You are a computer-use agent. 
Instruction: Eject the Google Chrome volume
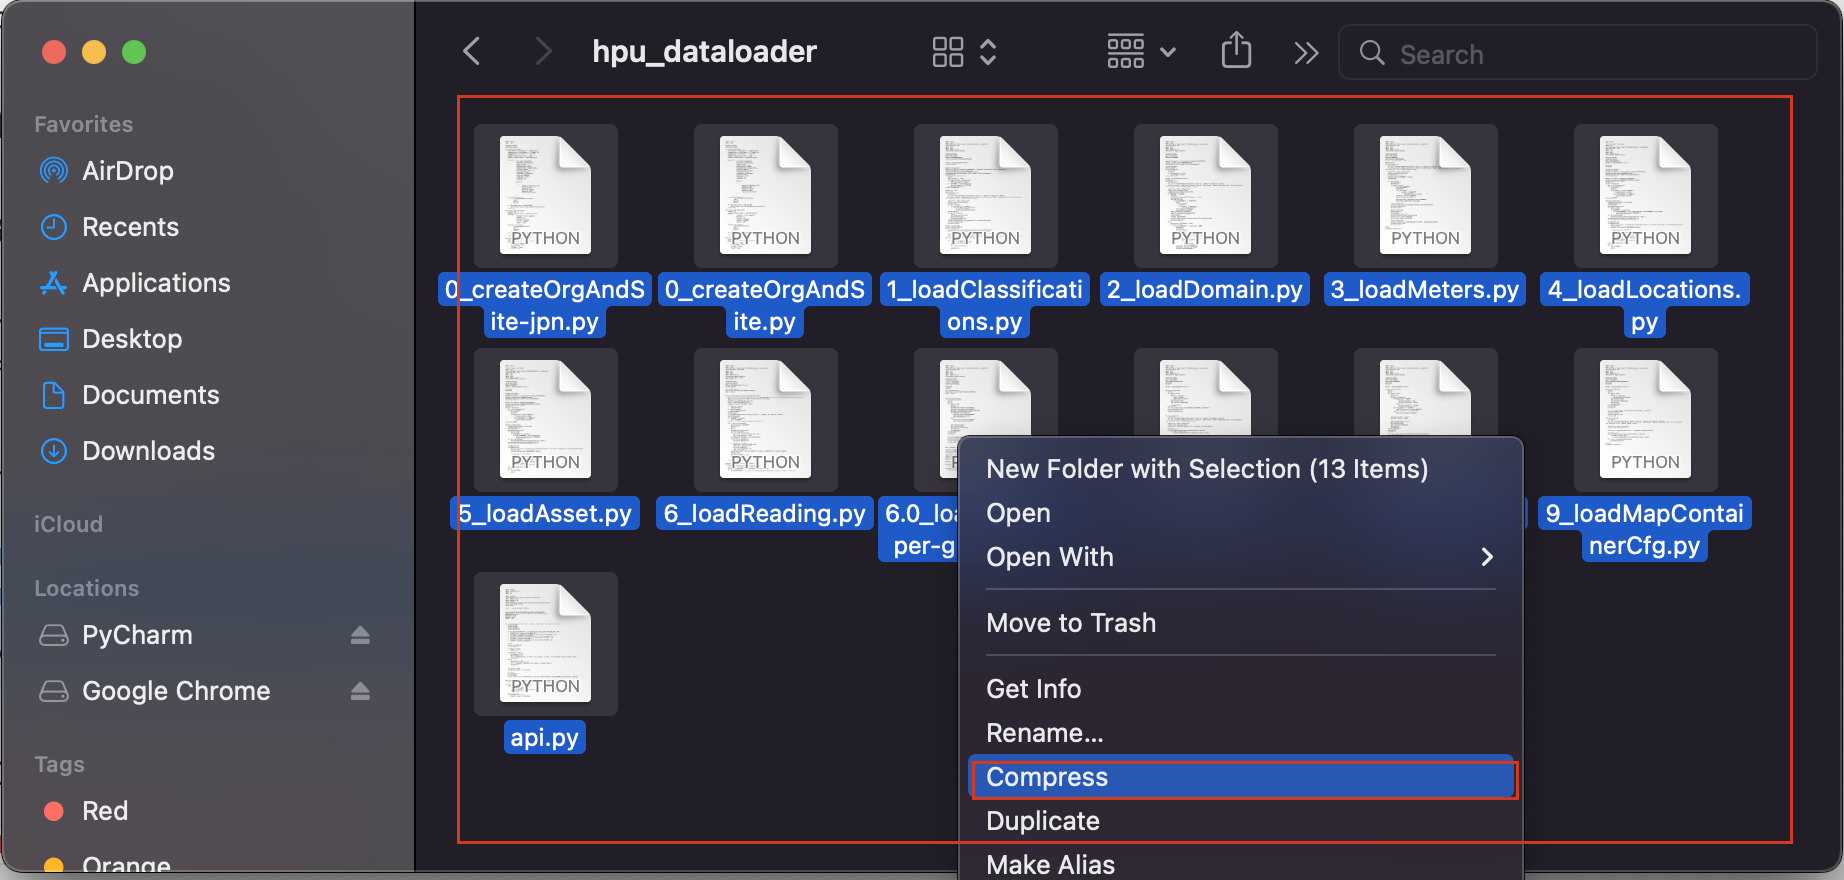coord(361,691)
